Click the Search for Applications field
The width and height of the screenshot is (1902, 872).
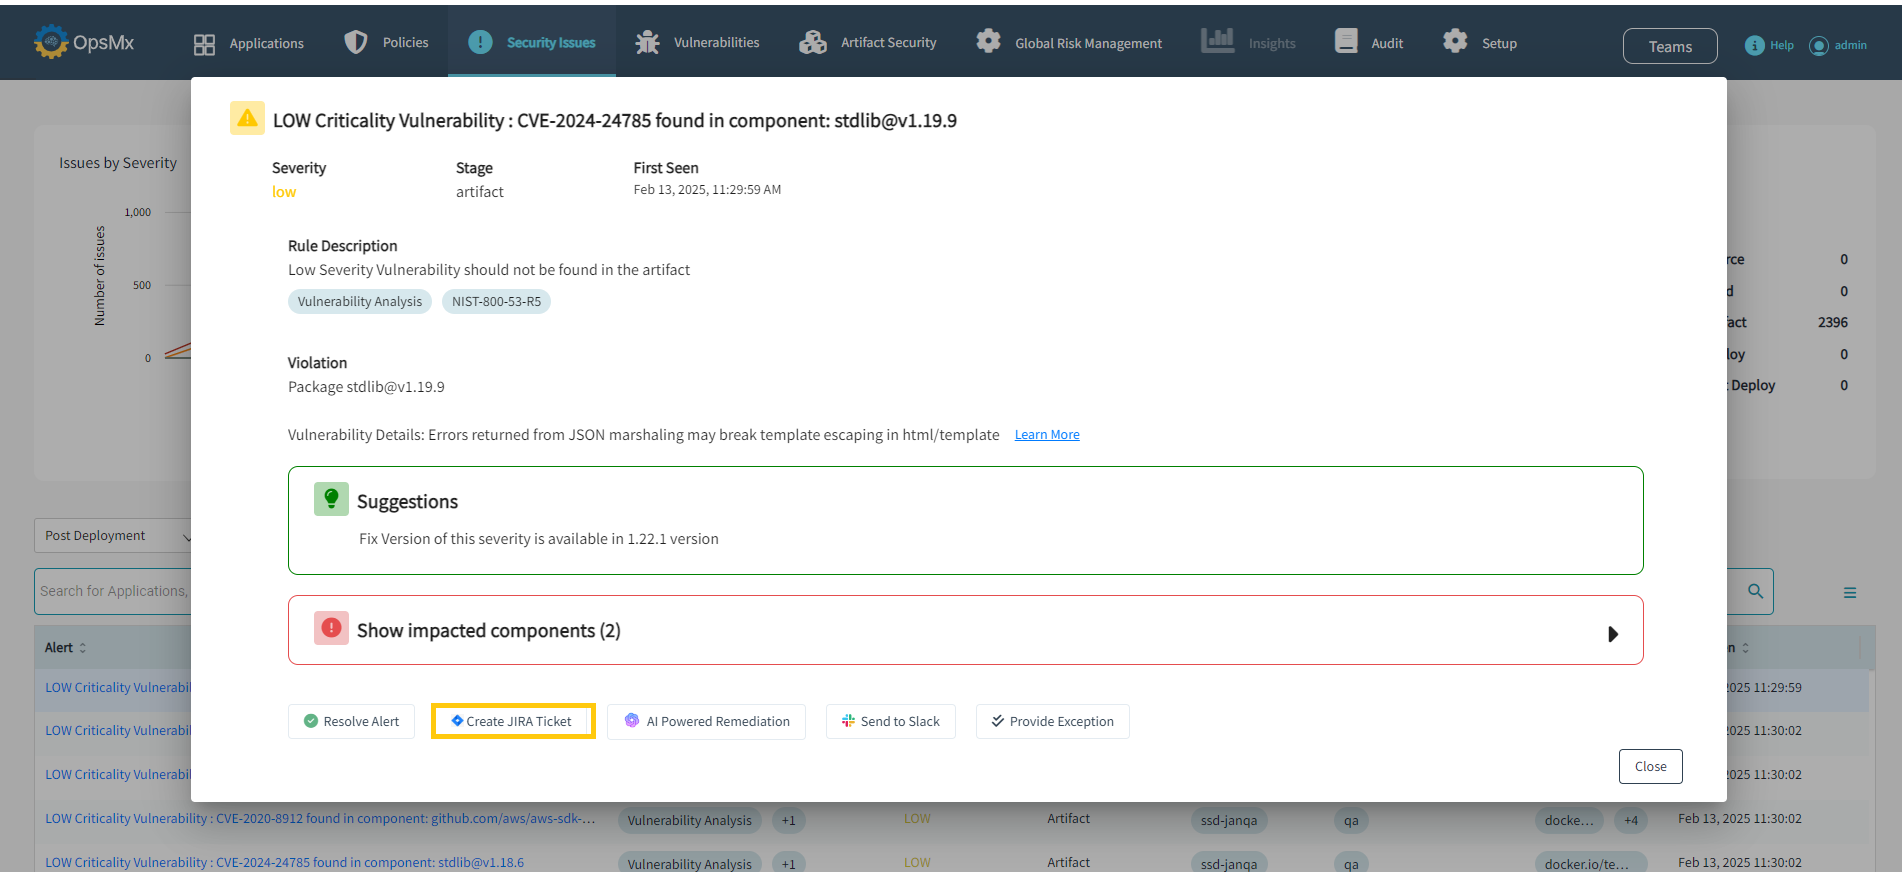(113, 591)
